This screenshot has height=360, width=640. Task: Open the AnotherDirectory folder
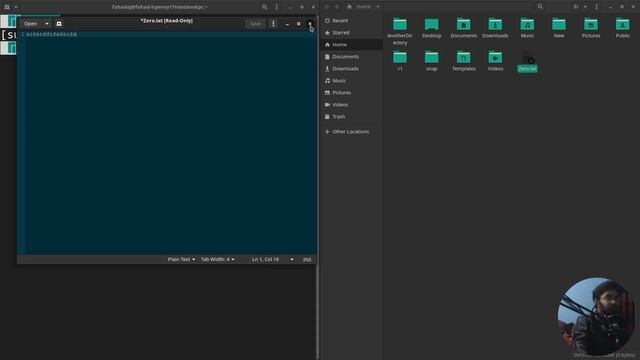[x=400, y=31]
